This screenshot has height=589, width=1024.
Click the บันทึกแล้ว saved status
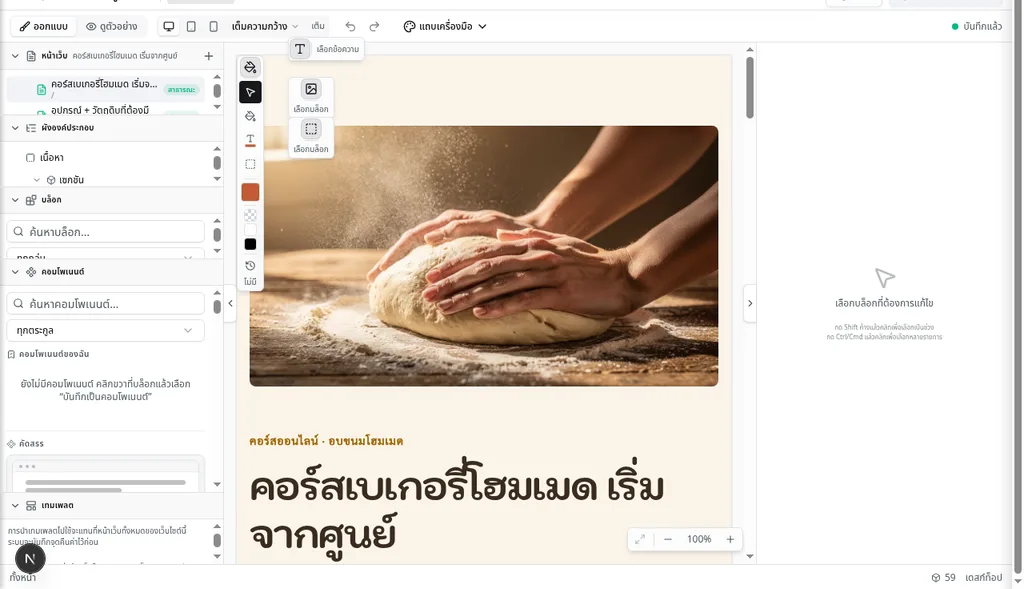tap(976, 26)
